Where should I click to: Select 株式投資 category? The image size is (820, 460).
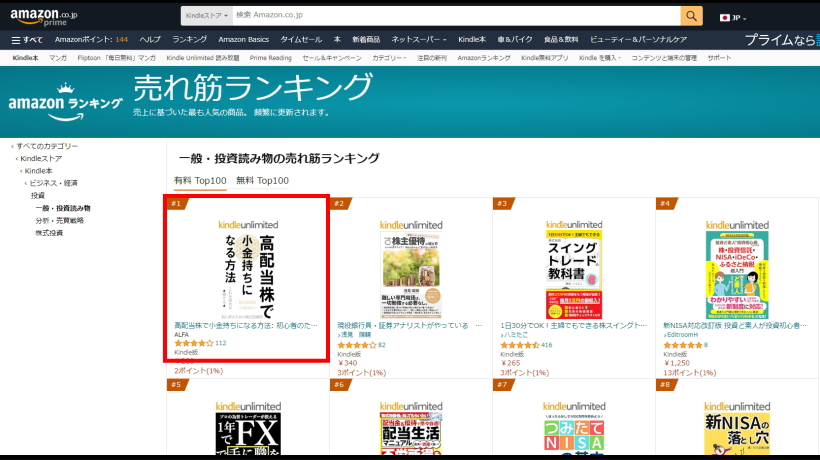[49, 233]
